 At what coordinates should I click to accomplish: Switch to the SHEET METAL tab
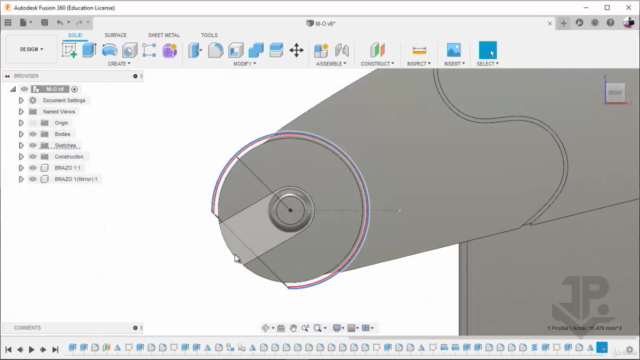pos(164,35)
